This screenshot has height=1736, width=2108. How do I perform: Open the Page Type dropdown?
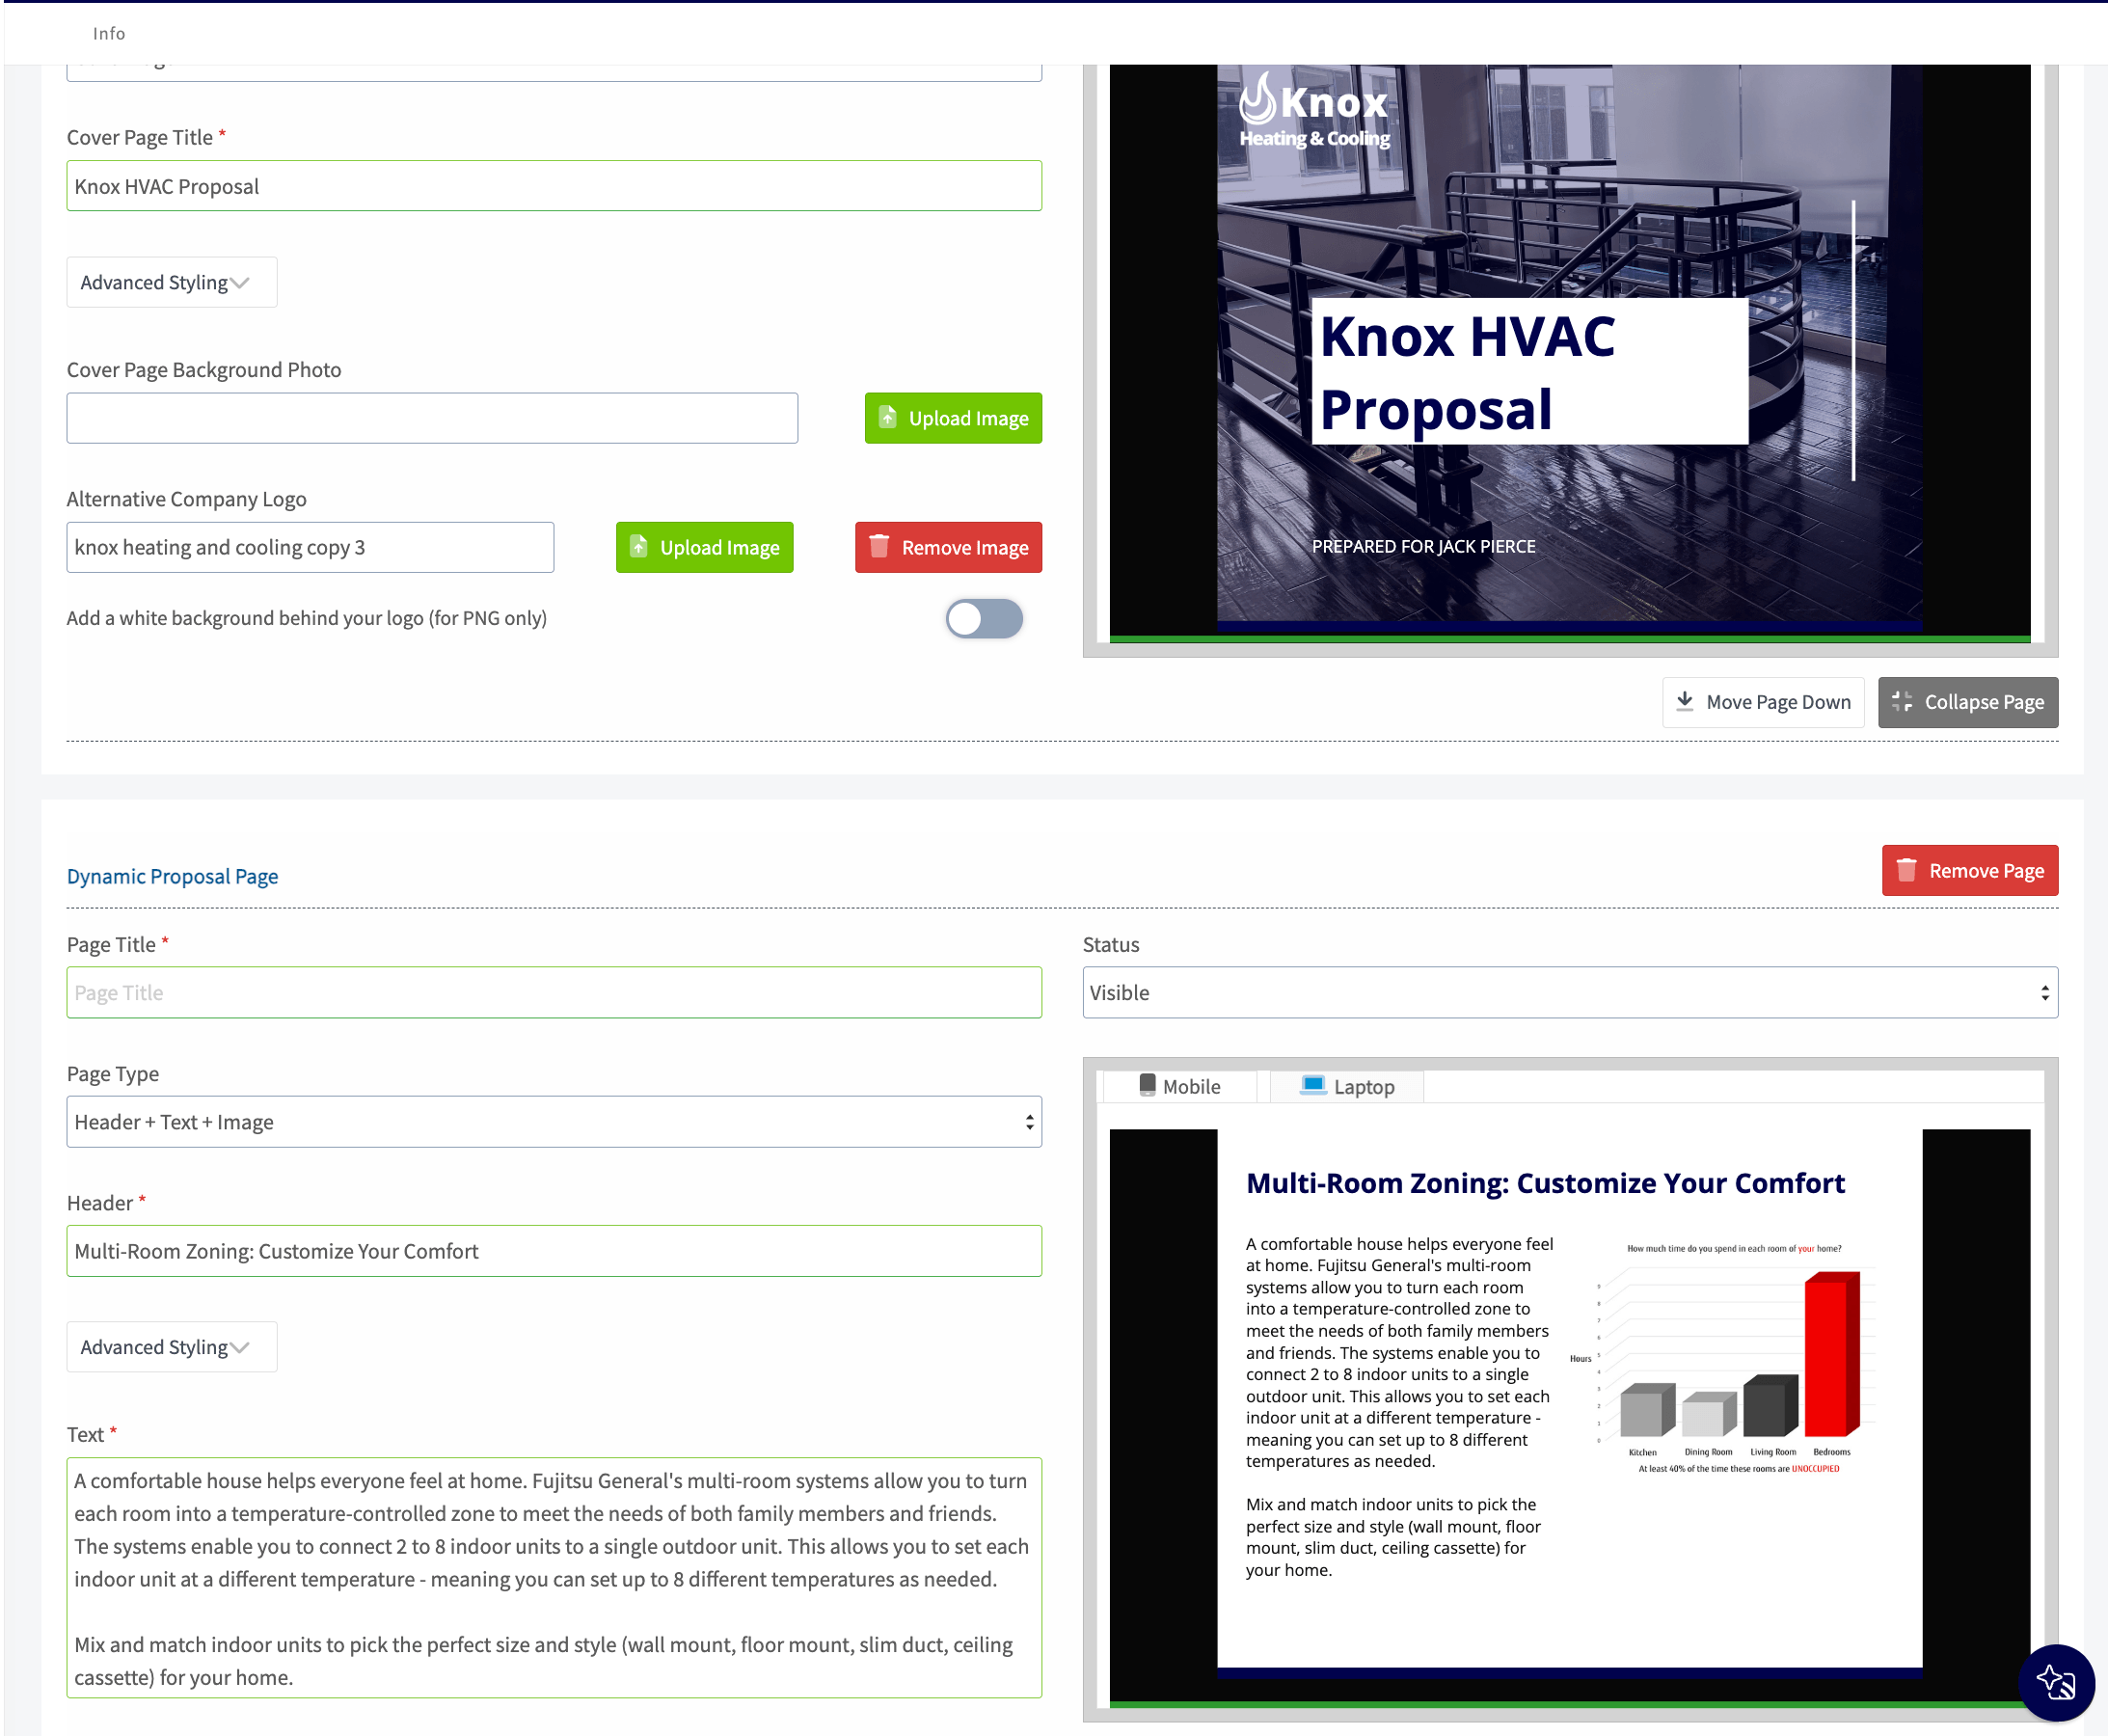point(554,1121)
